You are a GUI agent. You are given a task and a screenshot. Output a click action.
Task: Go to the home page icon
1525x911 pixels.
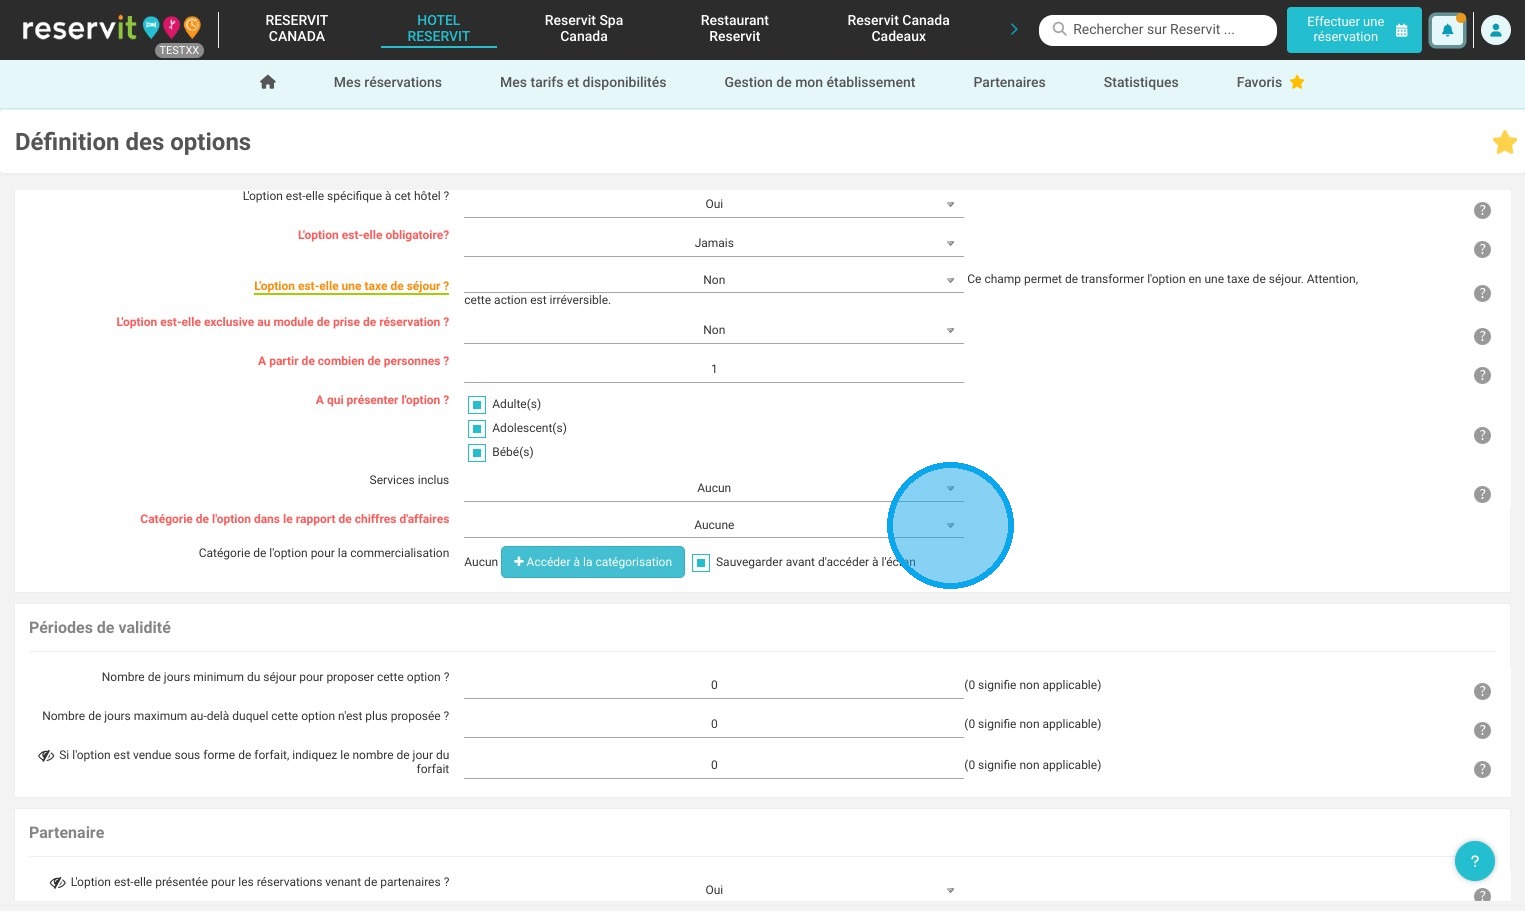point(267,82)
